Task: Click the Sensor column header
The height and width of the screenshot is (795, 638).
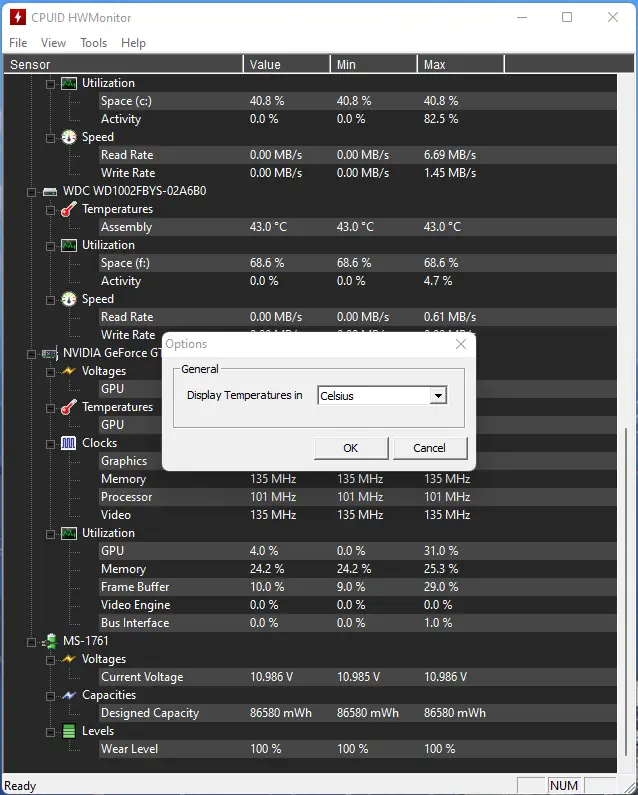Action: point(123,65)
